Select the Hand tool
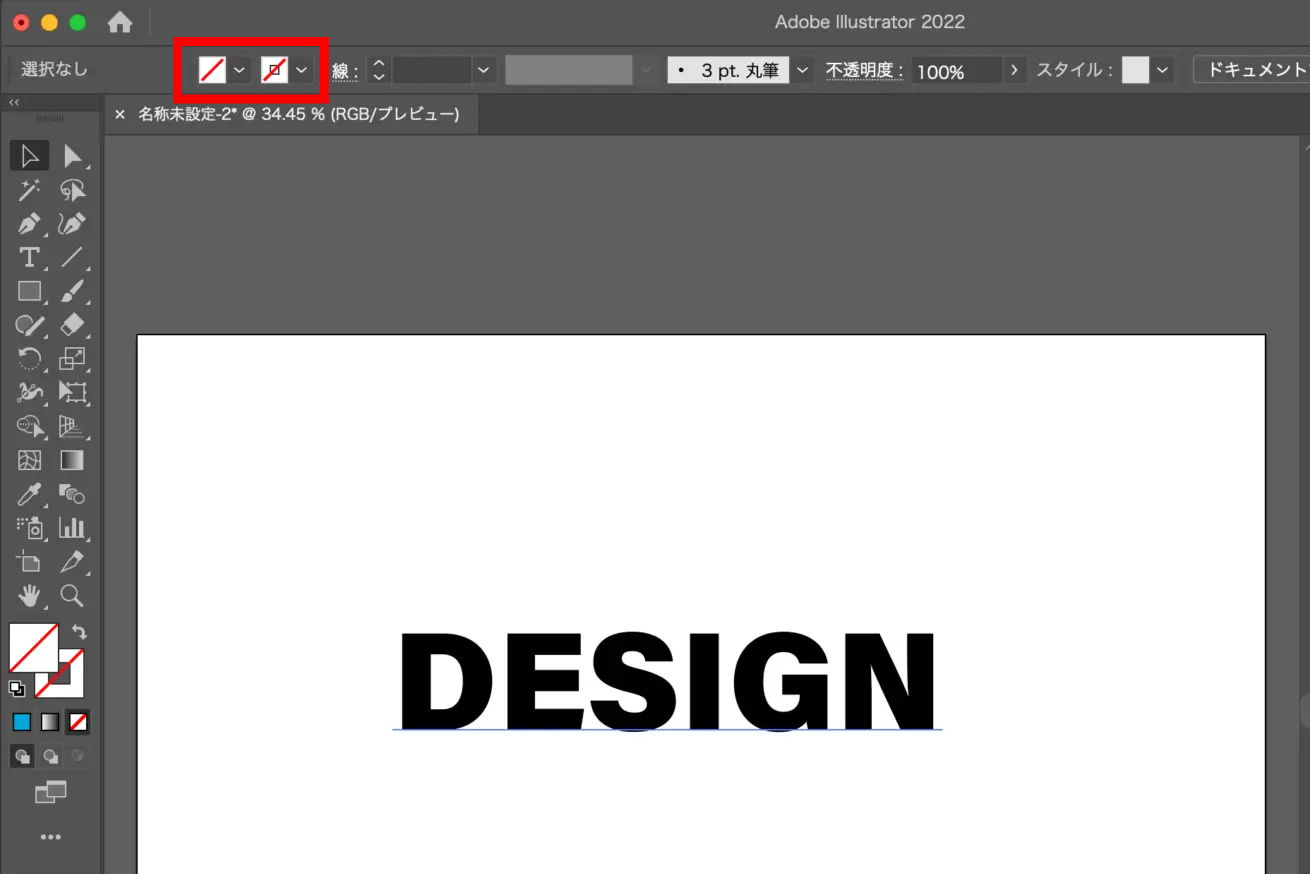This screenshot has height=874, width=1310. [x=30, y=596]
